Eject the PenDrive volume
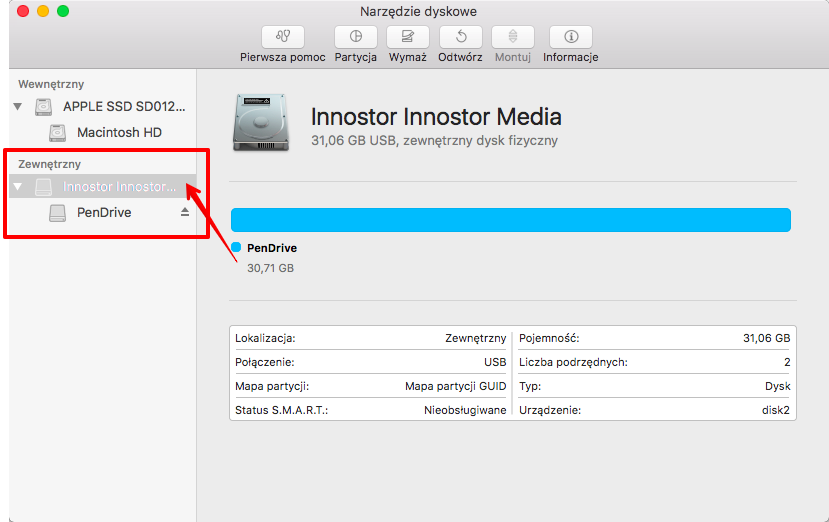 click(185, 212)
